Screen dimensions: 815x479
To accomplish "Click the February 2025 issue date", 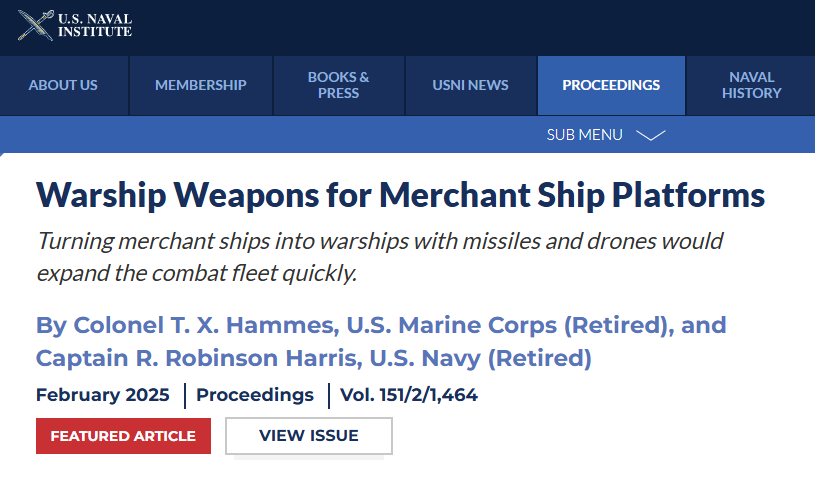I will tap(102, 395).
